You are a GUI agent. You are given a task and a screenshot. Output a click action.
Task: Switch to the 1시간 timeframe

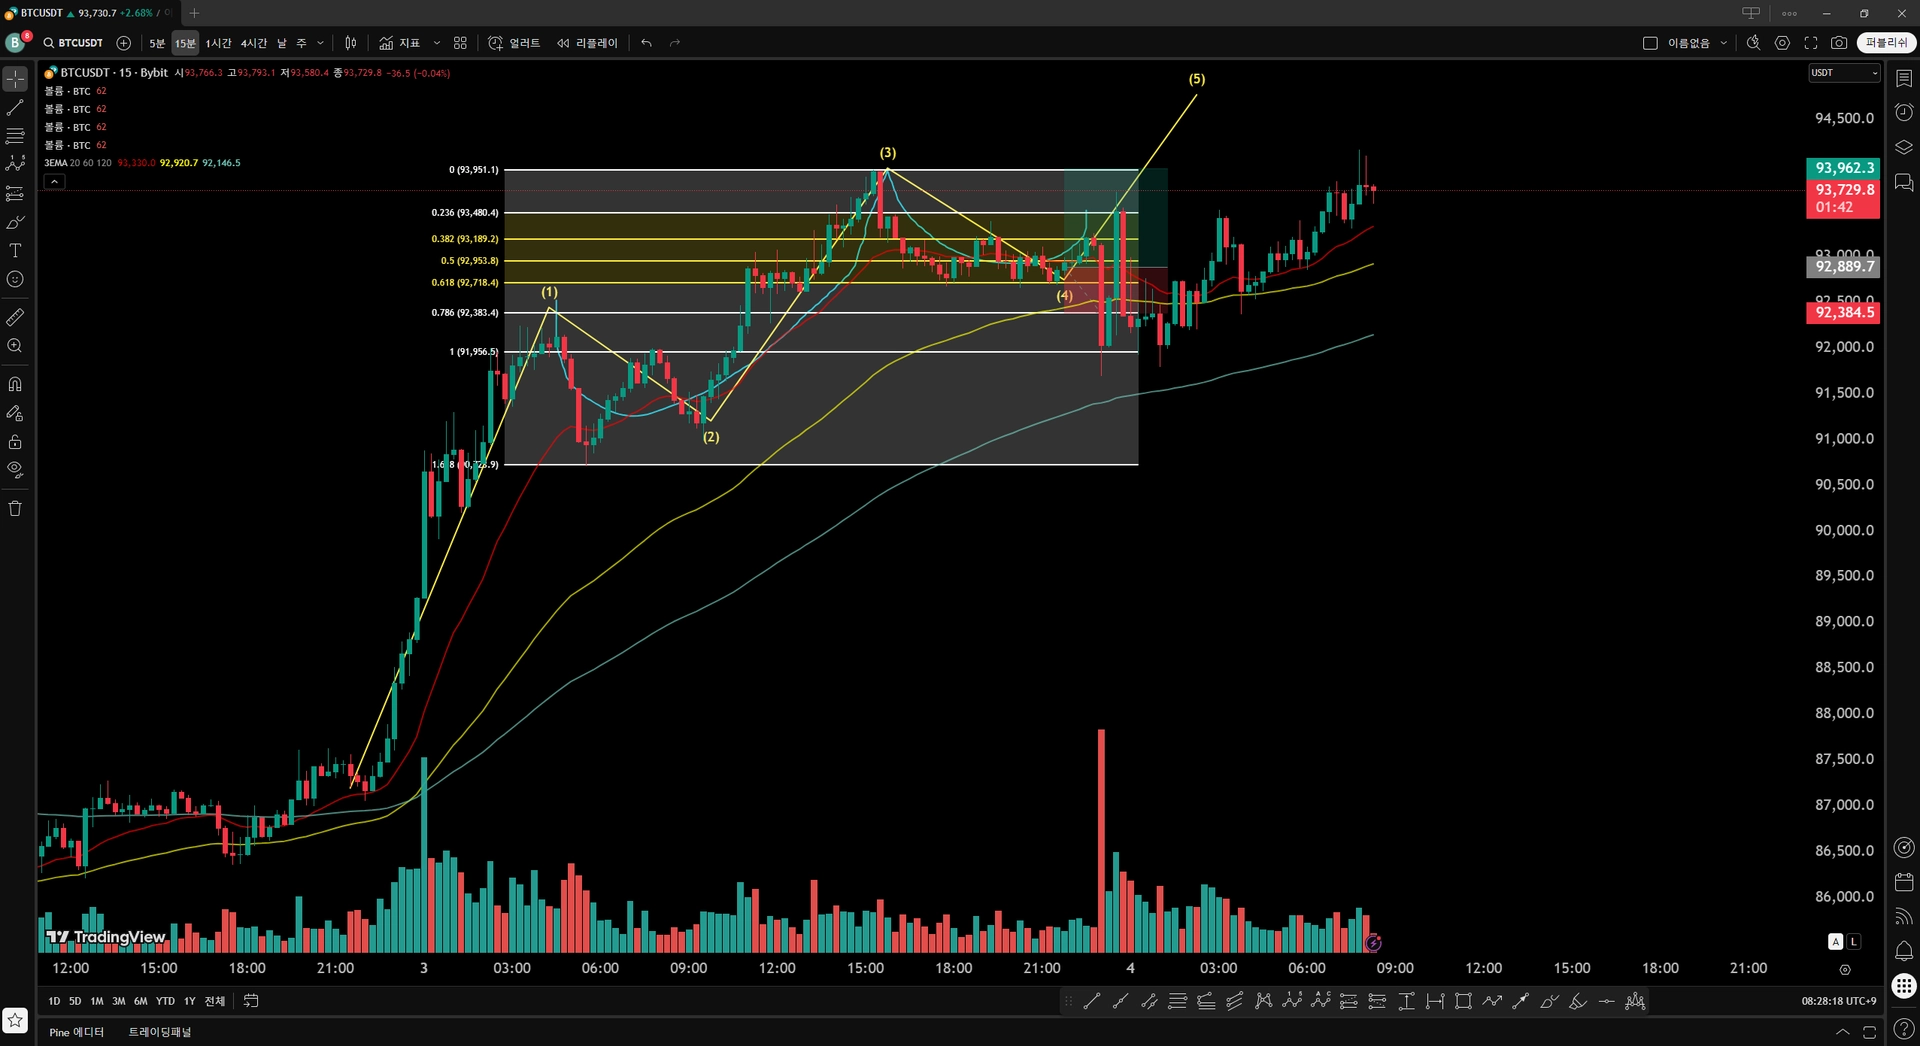click(218, 43)
